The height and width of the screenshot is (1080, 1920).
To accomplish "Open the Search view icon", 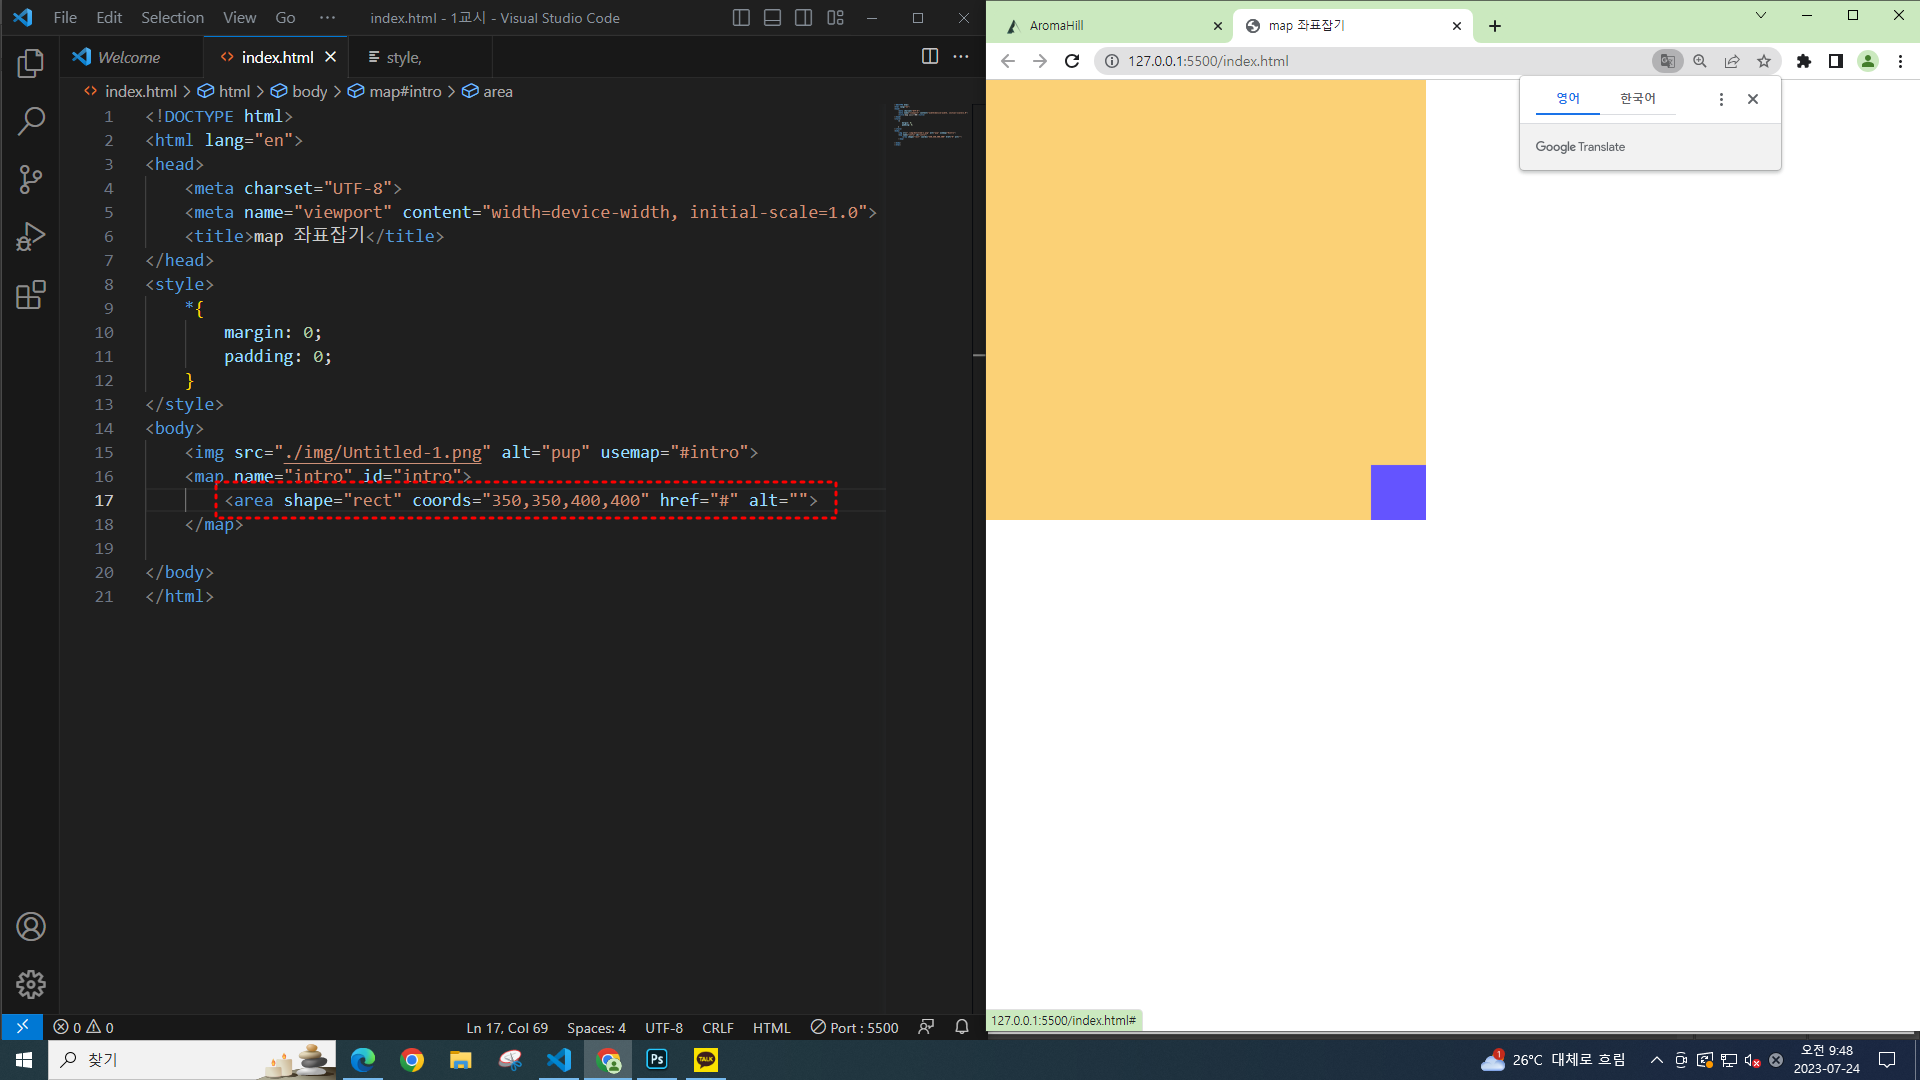I will tap(31, 122).
